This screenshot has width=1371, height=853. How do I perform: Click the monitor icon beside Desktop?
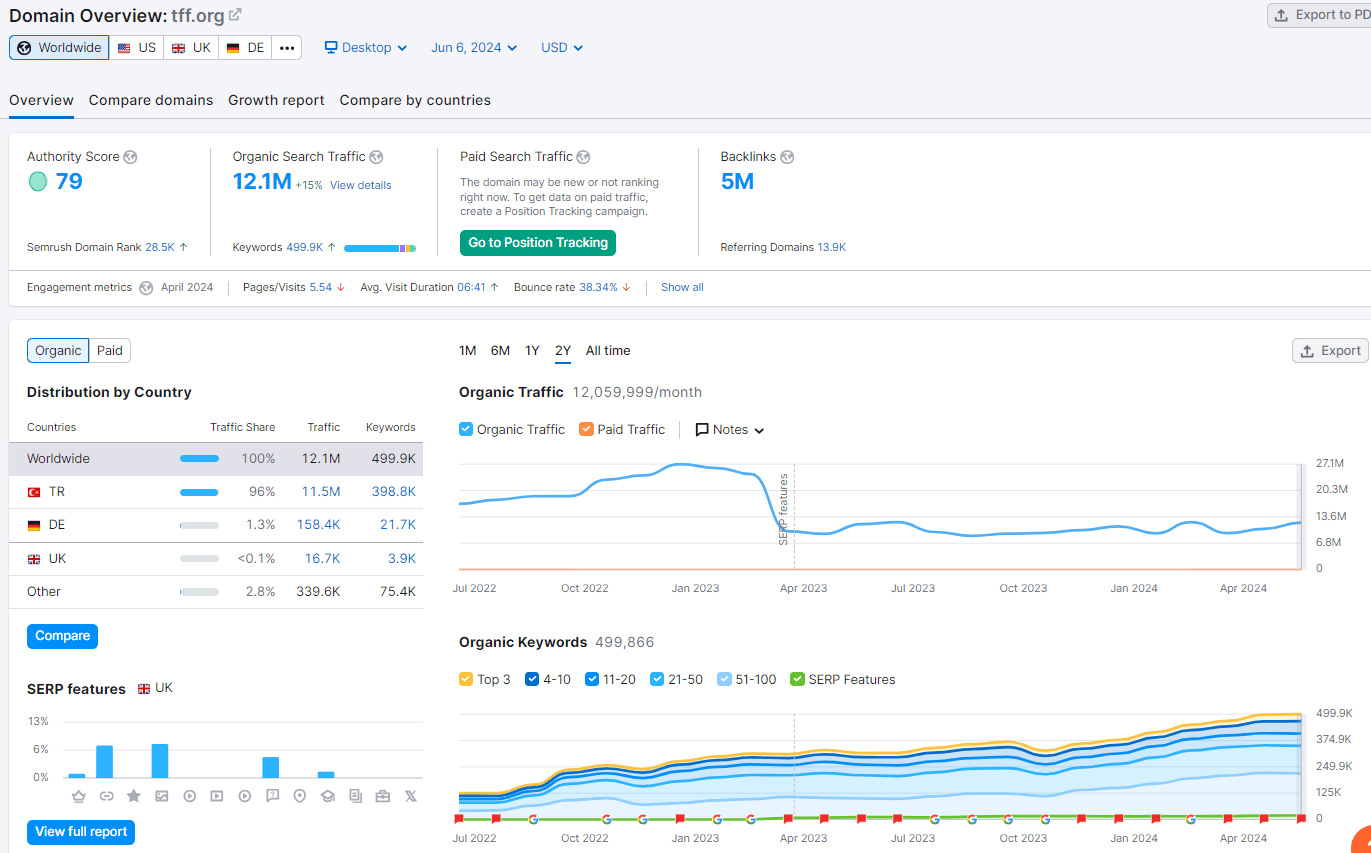pos(331,47)
